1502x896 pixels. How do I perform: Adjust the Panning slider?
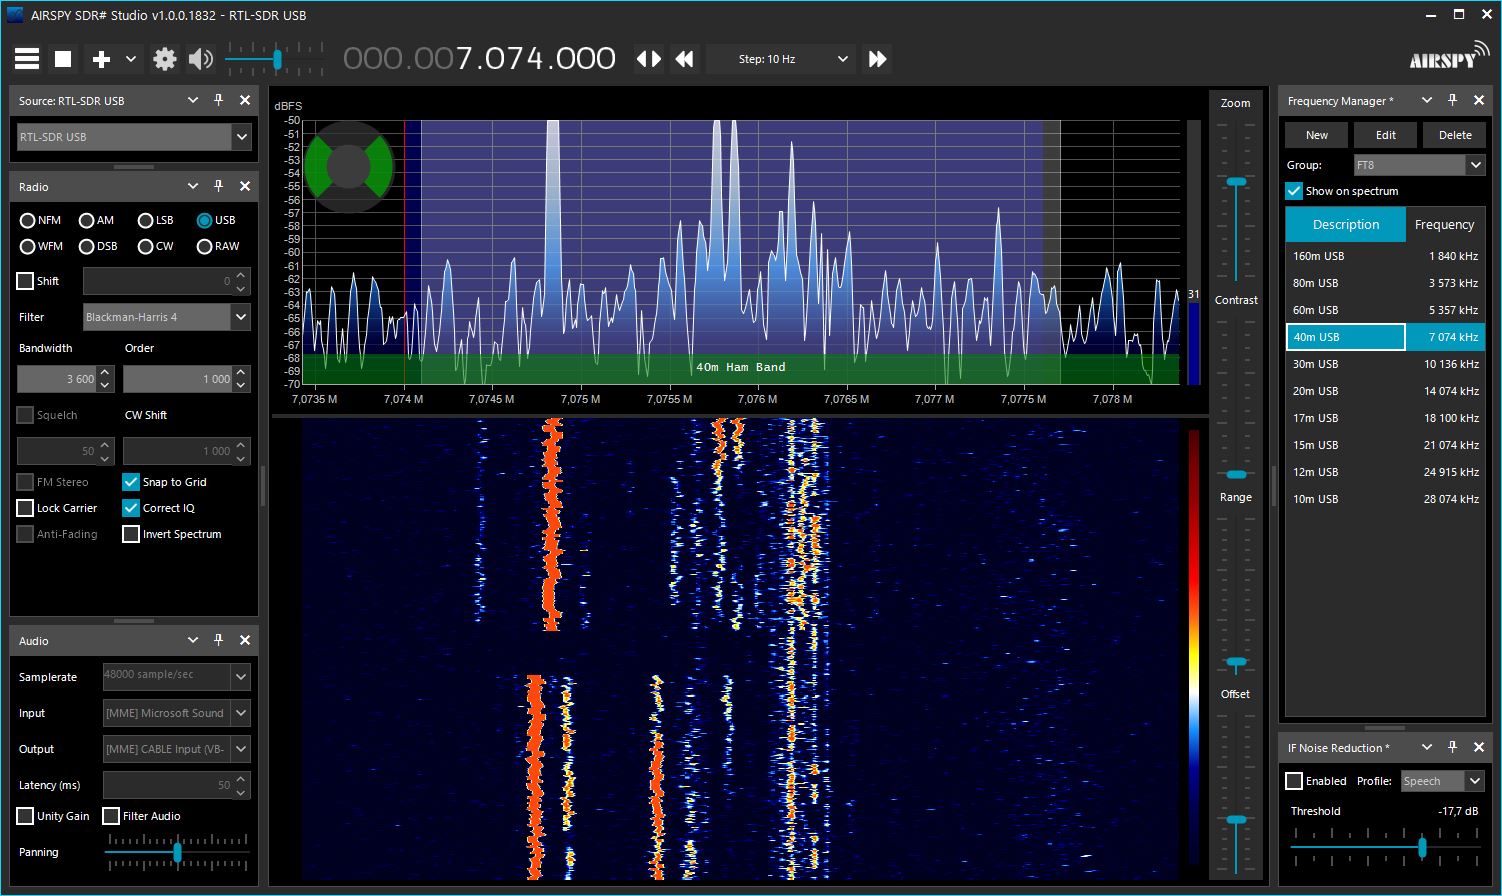pyautogui.click(x=177, y=853)
